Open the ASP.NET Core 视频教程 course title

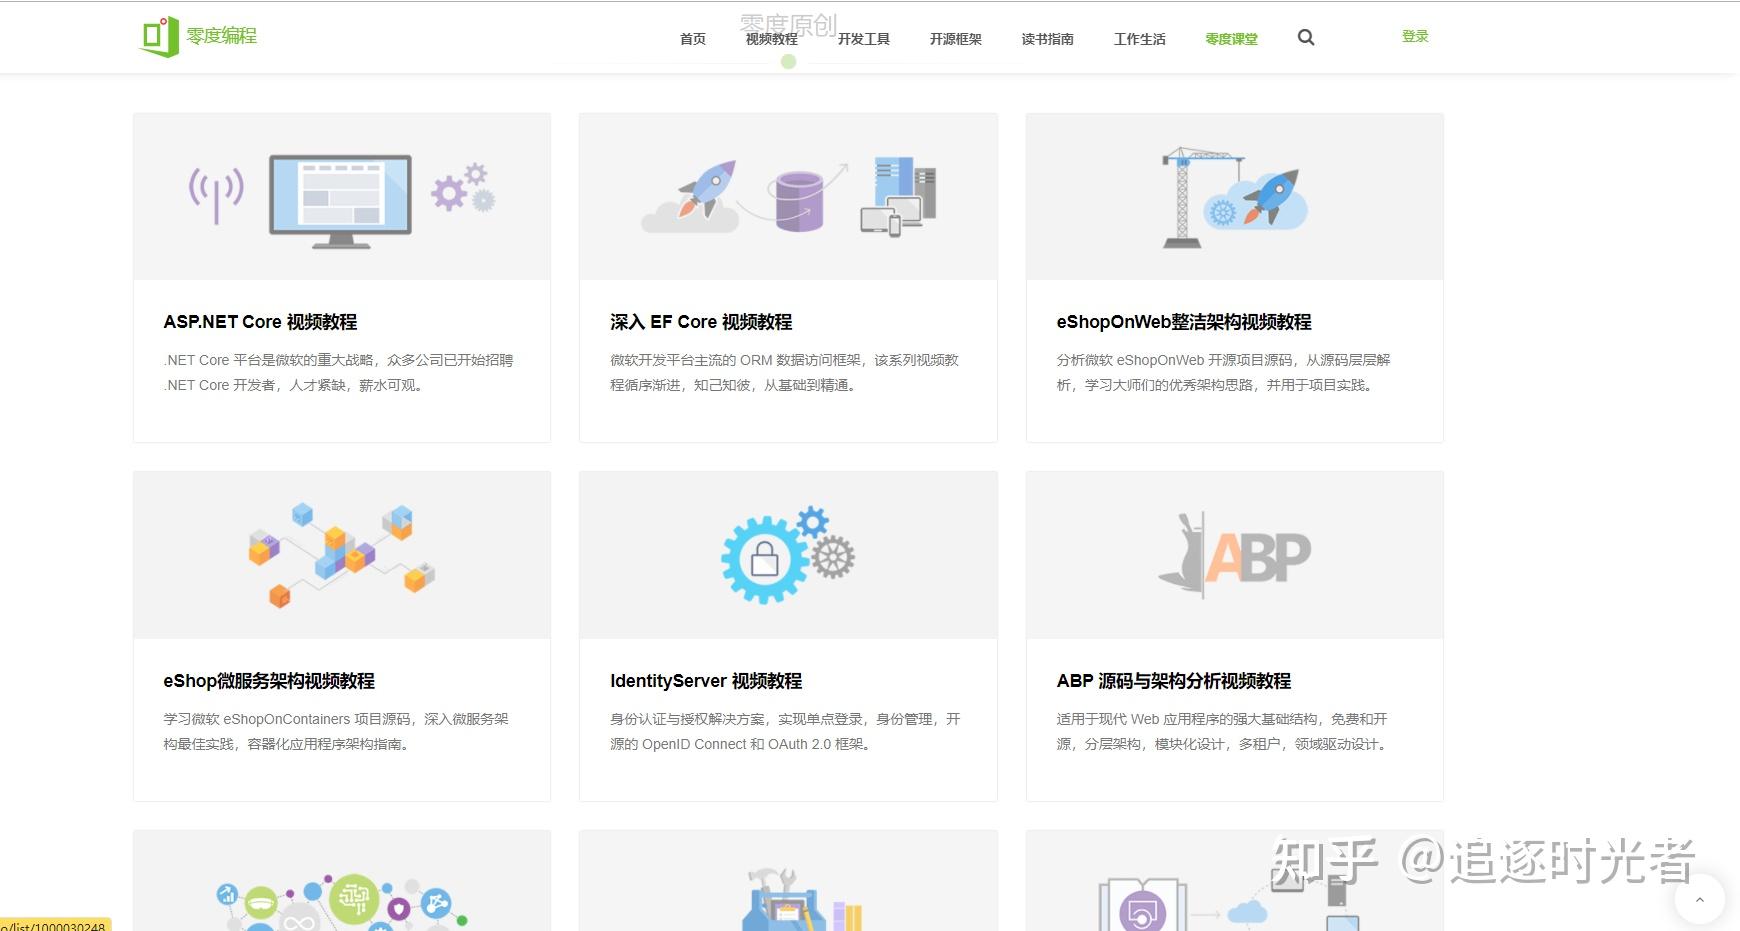(260, 322)
